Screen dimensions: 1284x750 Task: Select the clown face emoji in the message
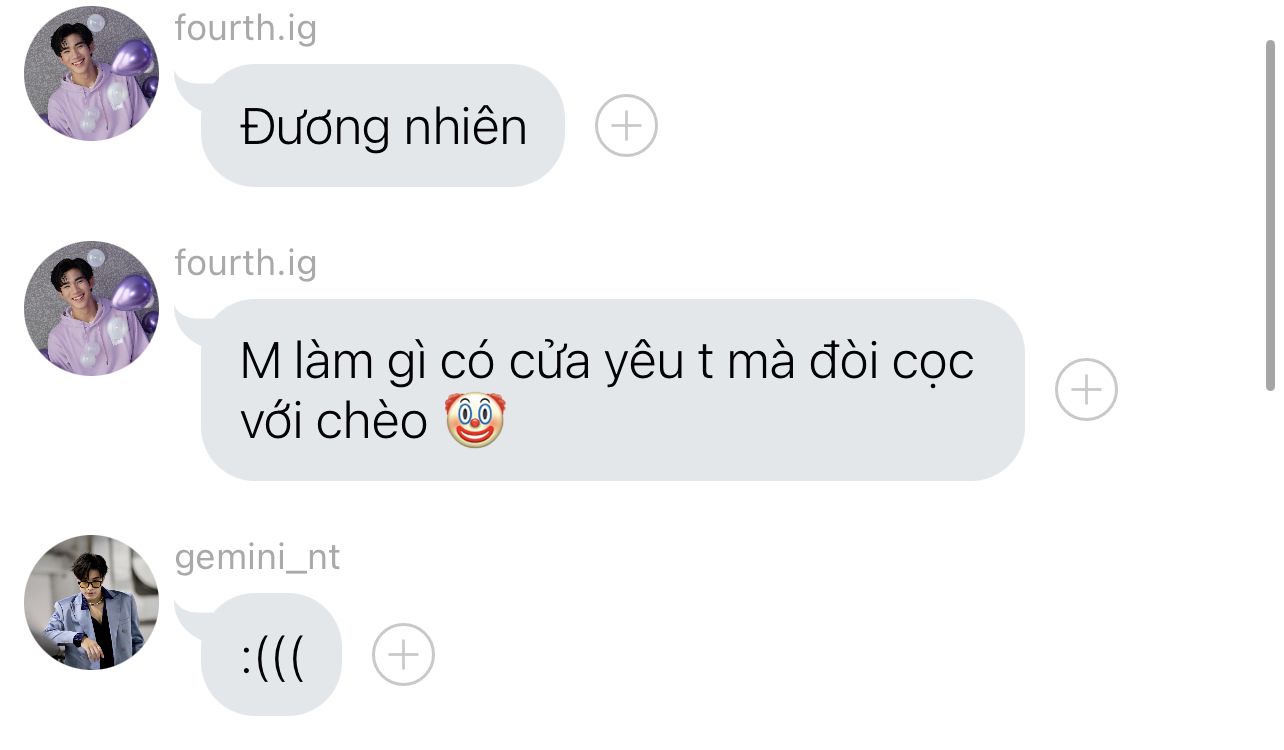(x=475, y=421)
